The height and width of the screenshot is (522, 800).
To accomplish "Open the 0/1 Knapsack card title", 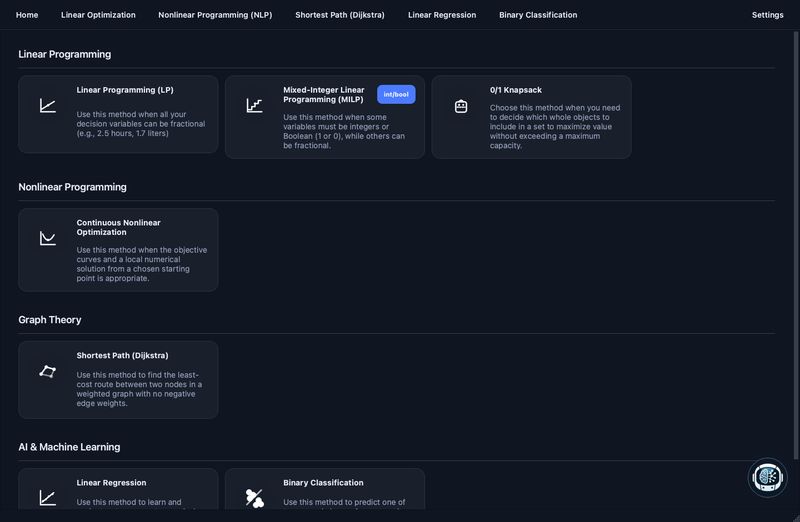I will pyautogui.click(x=516, y=90).
